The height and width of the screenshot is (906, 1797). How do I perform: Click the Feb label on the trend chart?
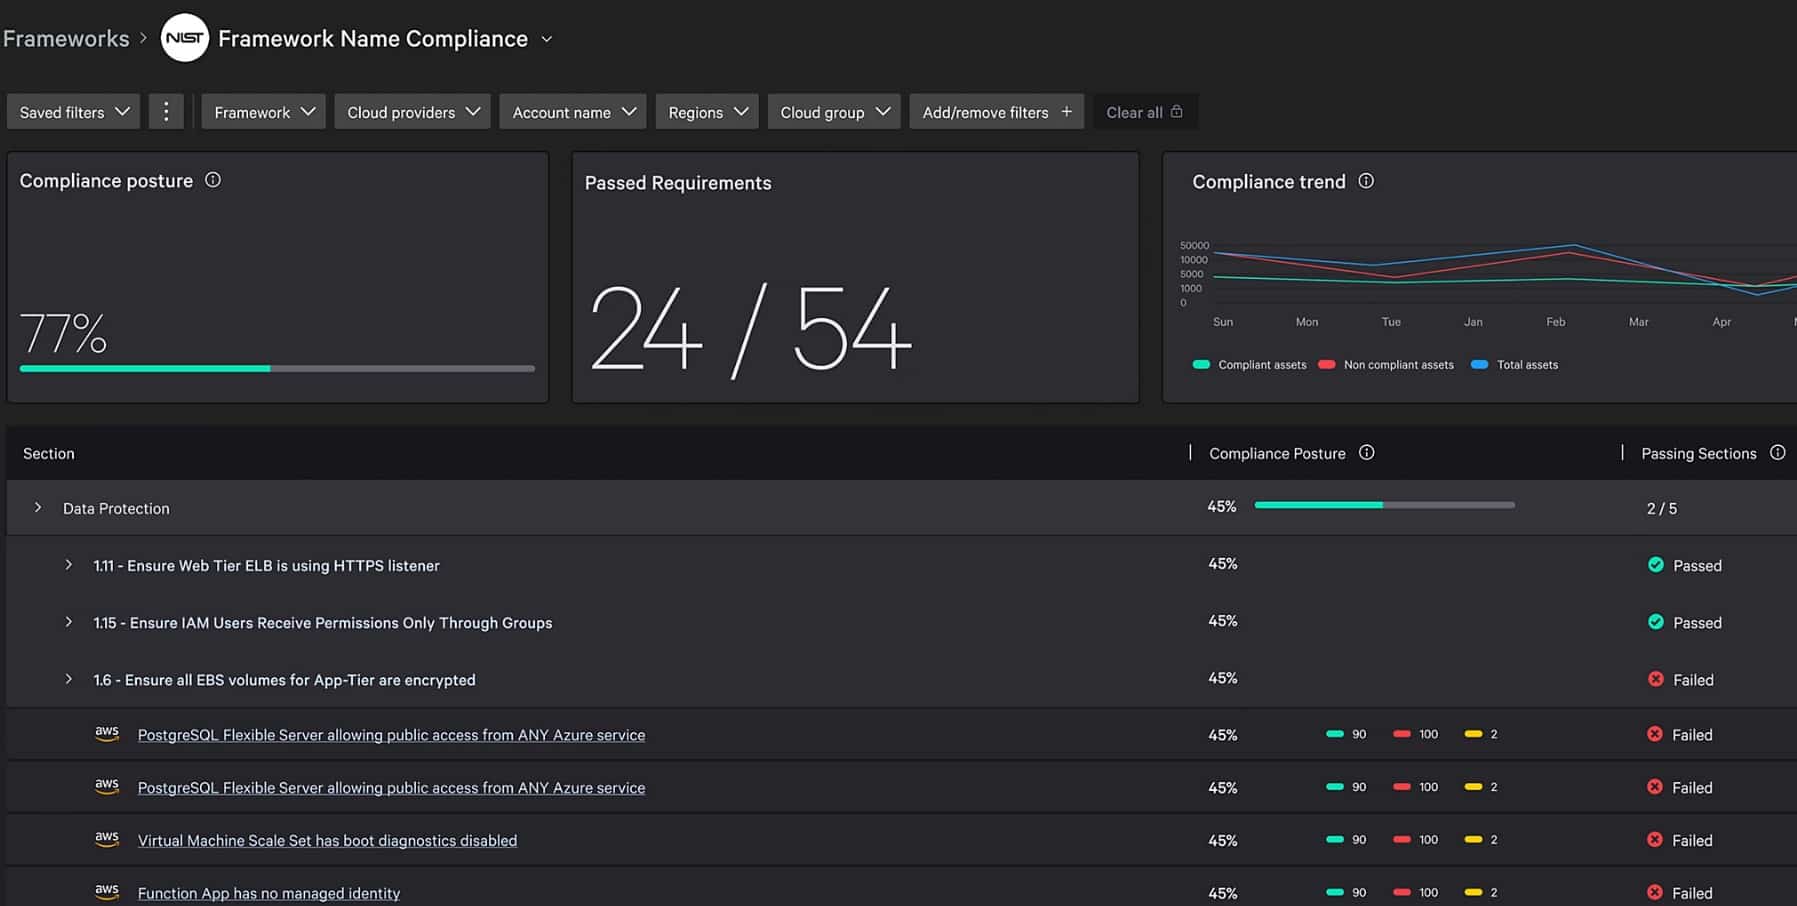point(1556,322)
